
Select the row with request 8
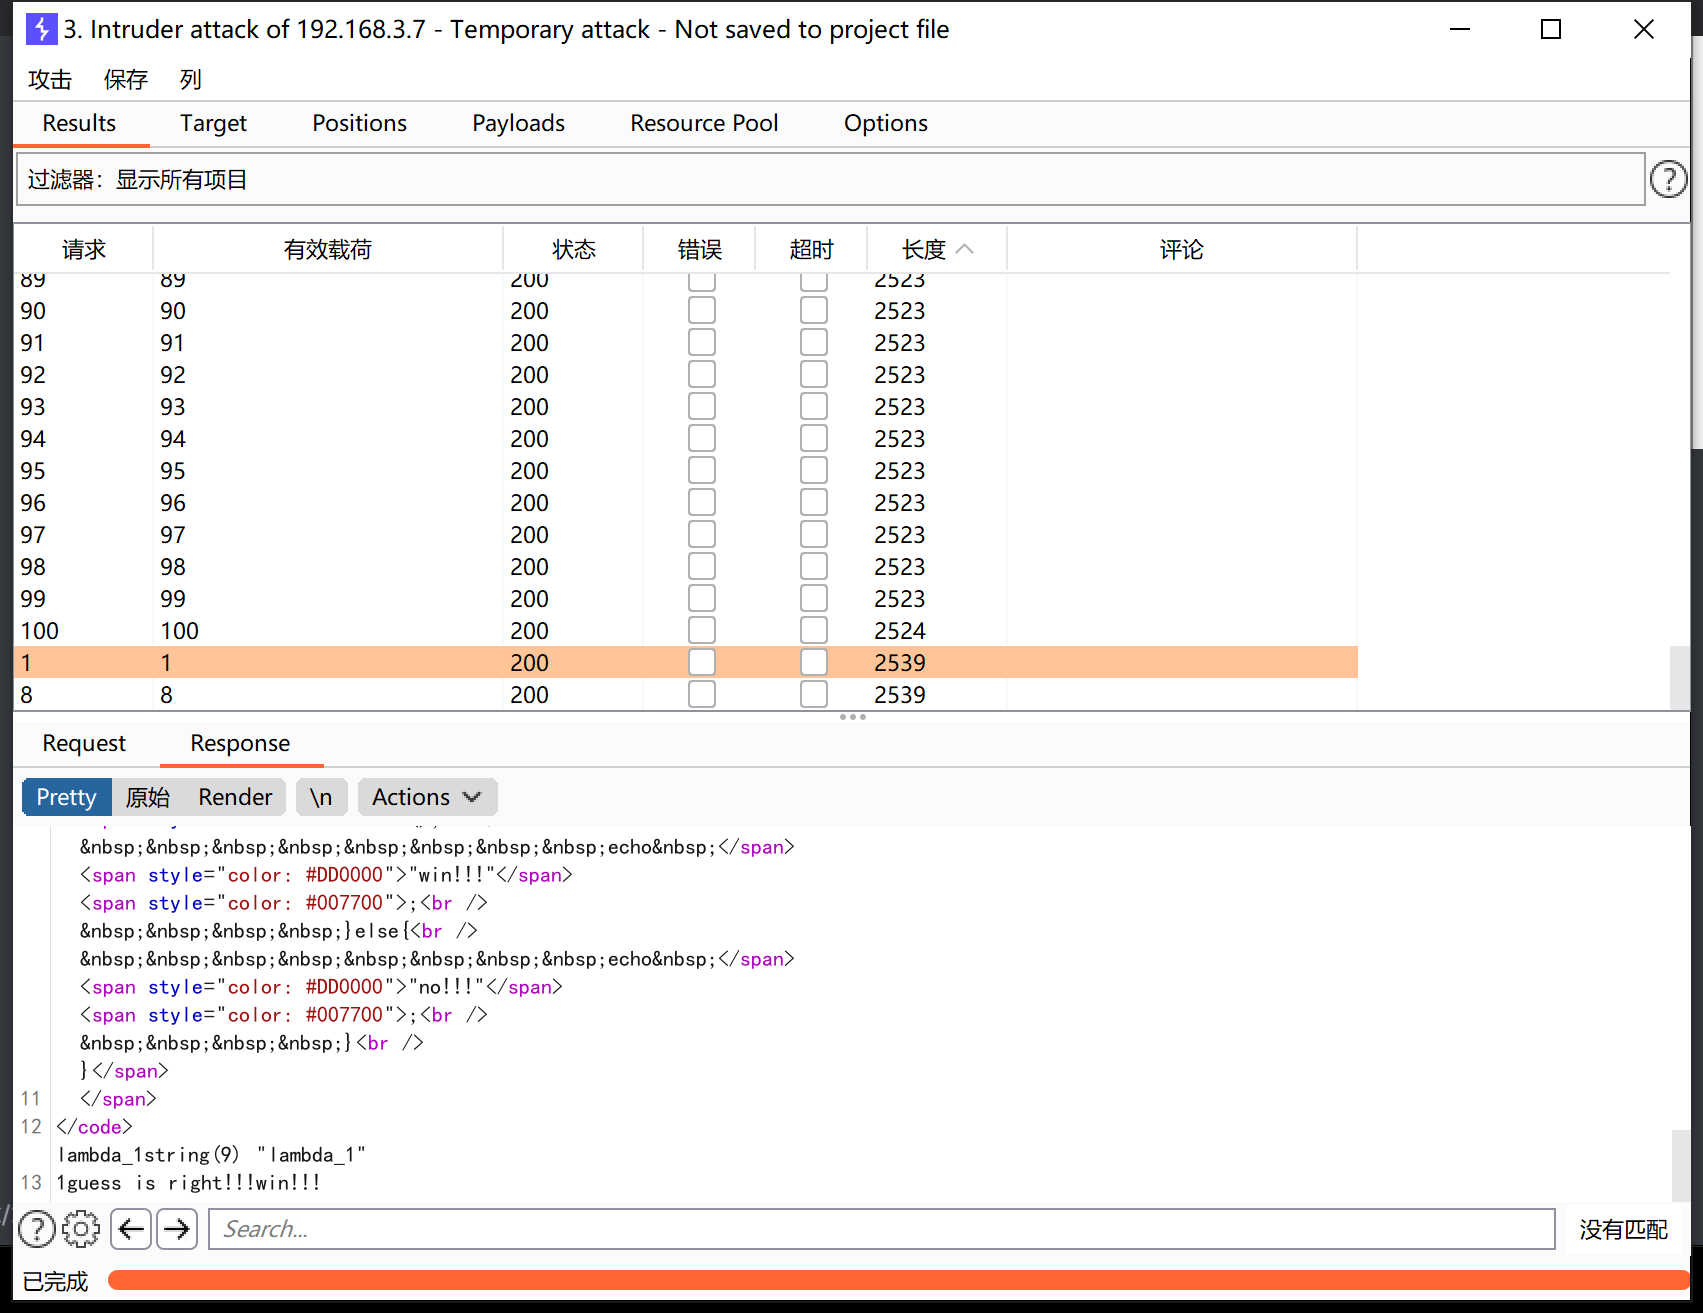[686, 695]
